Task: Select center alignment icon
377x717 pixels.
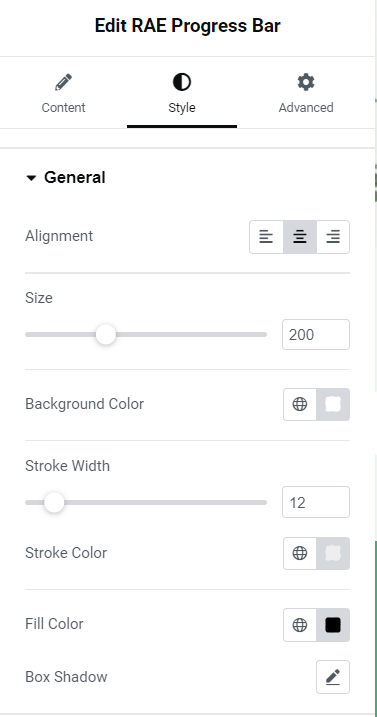Action: 300,237
